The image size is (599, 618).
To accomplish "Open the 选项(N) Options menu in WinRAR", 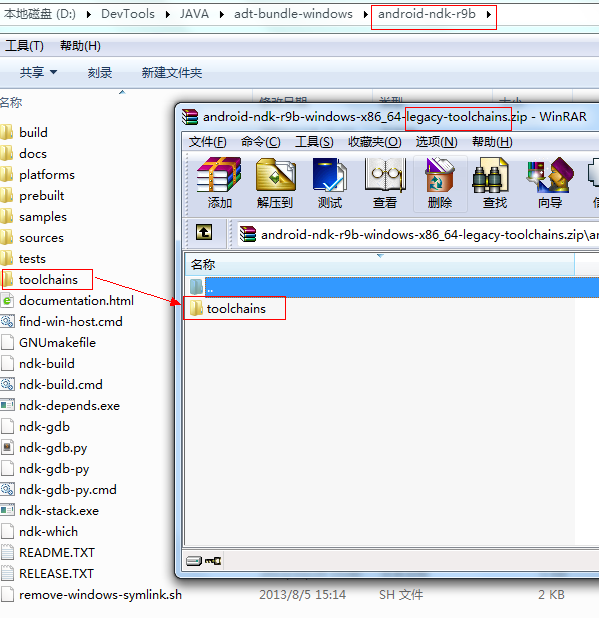I will [x=437, y=141].
